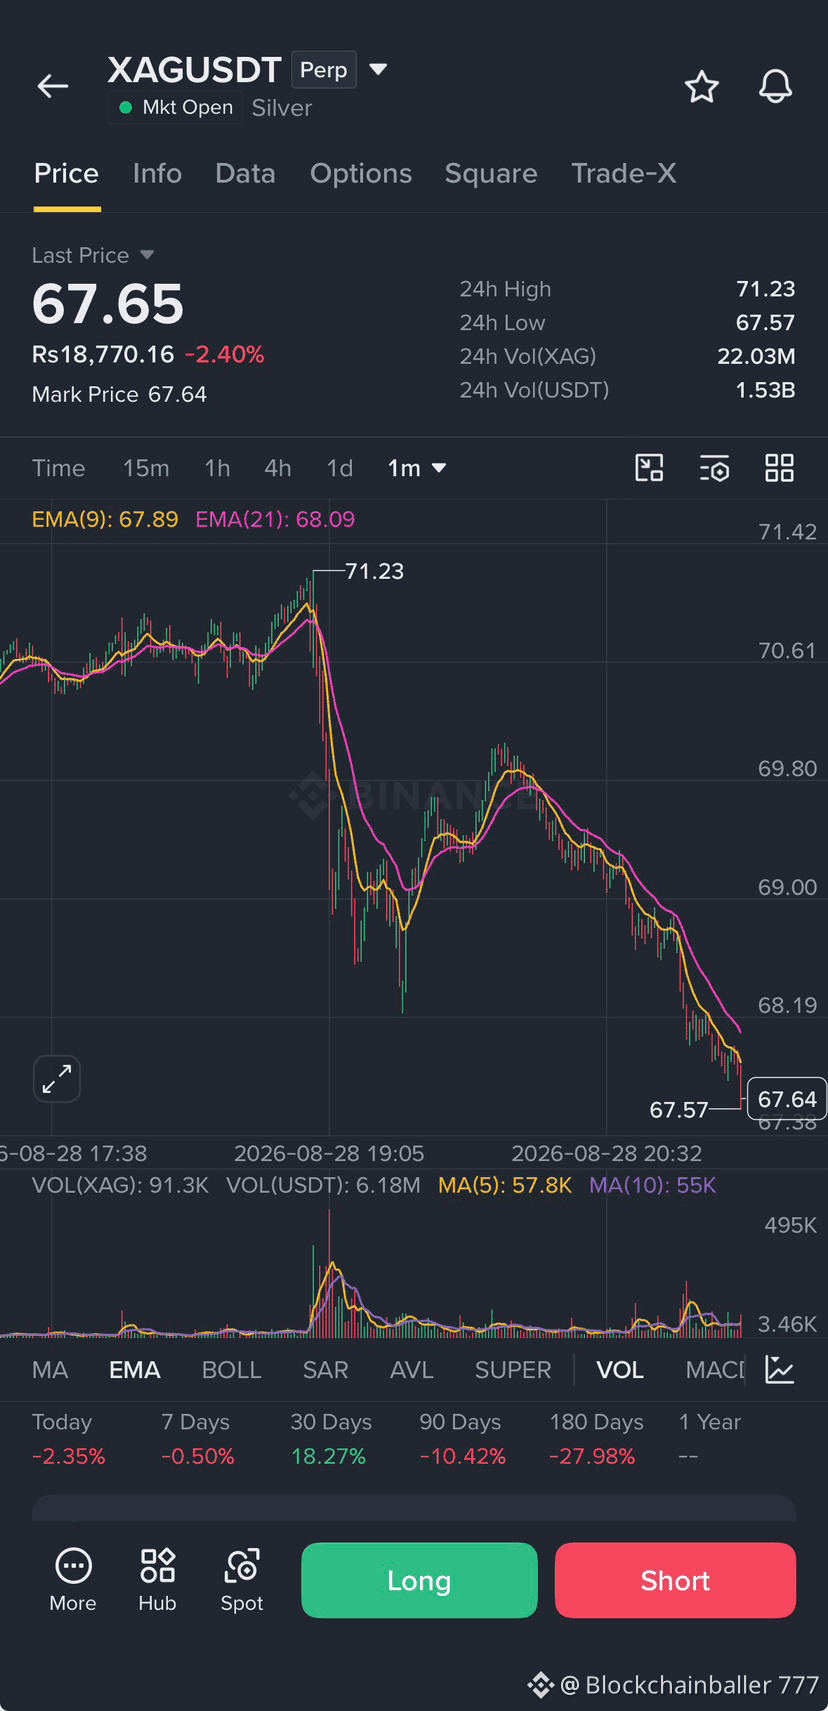Select the Time chart interval

[58, 468]
